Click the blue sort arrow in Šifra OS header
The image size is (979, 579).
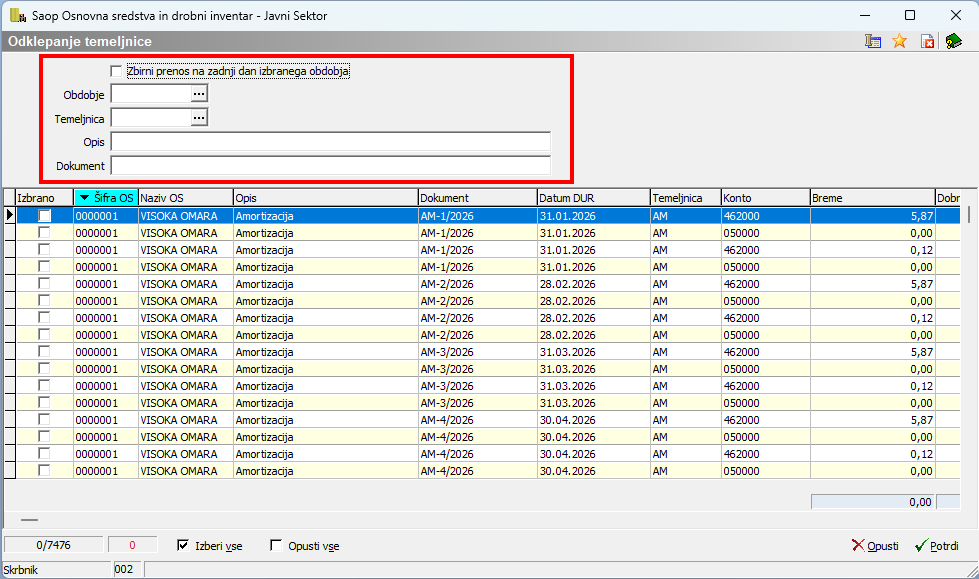pyautogui.click(x=84, y=198)
